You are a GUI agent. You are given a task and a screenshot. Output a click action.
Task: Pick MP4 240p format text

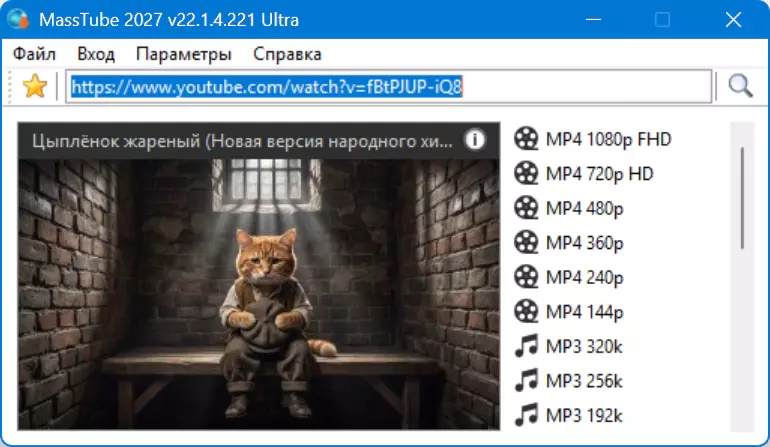[584, 278]
